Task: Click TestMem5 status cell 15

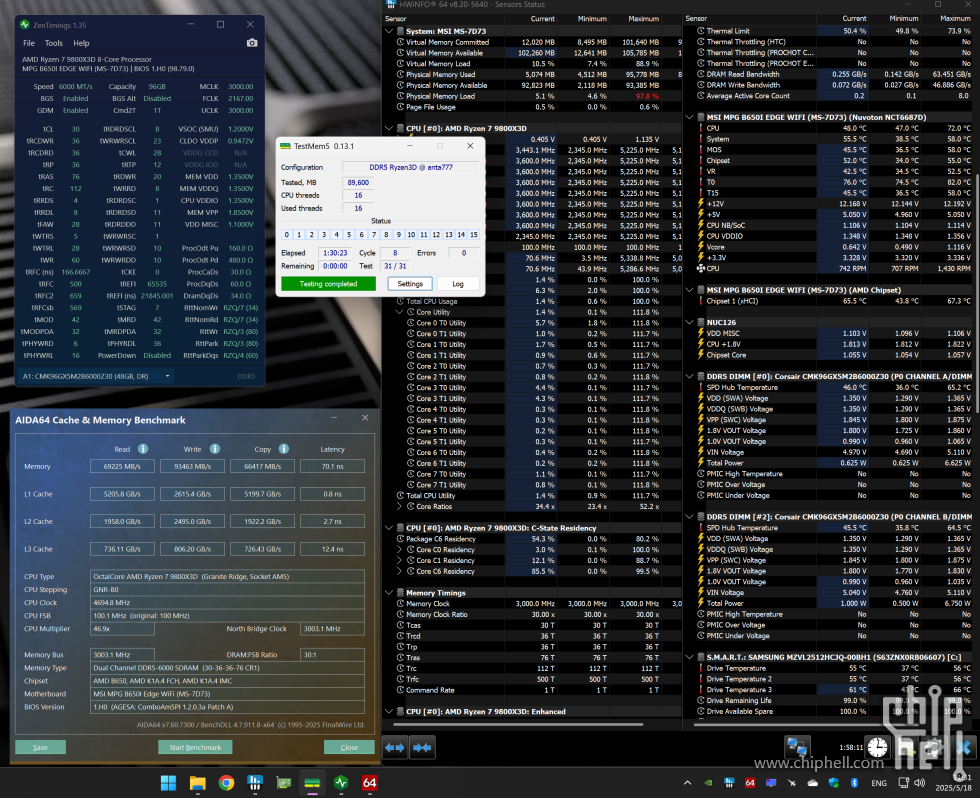Action: click(x=474, y=235)
